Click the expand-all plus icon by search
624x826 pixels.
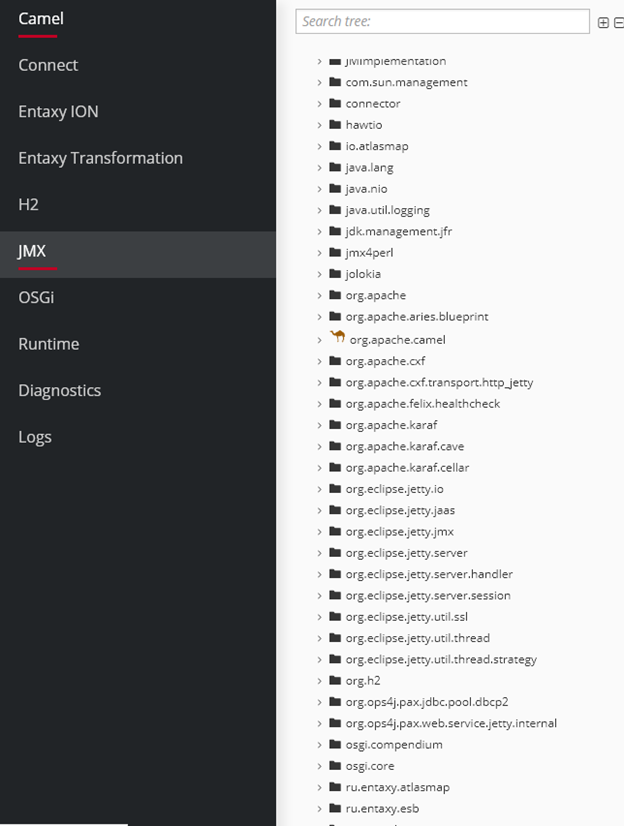pos(603,22)
